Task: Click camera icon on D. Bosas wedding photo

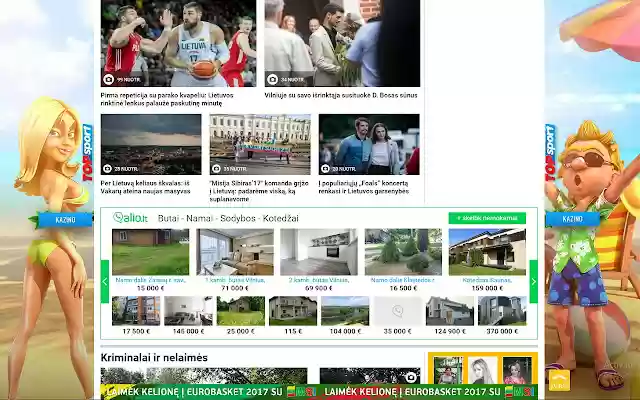Action: [x=272, y=79]
